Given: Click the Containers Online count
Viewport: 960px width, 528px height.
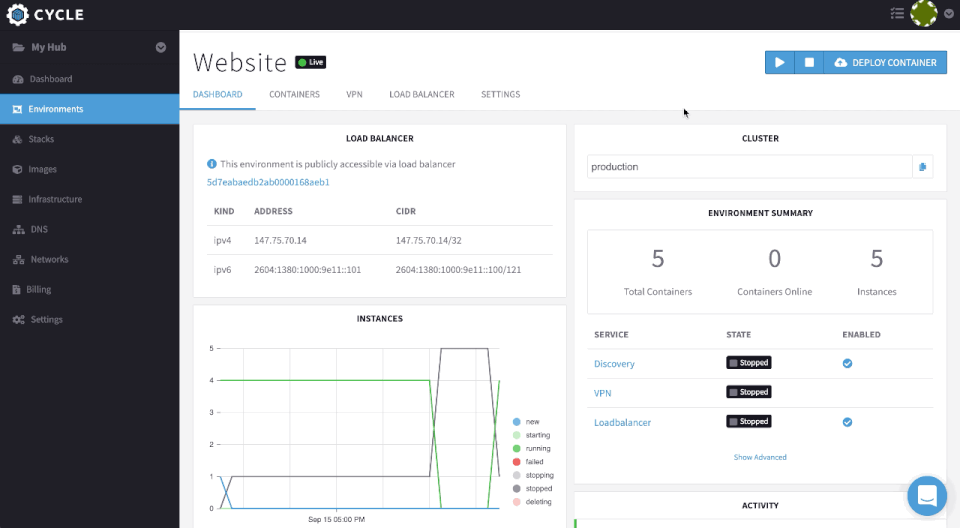Looking at the screenshot, I should tap(774, 259).
